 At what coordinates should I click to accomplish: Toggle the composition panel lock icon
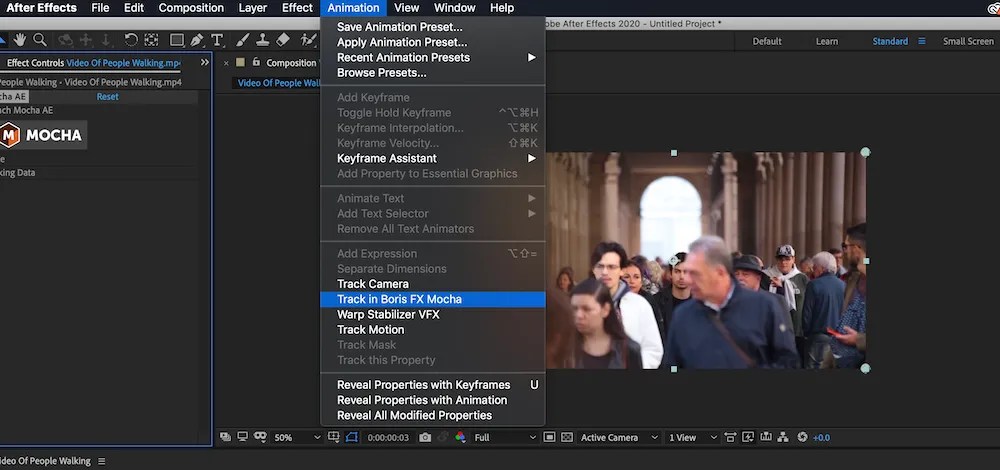click(256, 62)
